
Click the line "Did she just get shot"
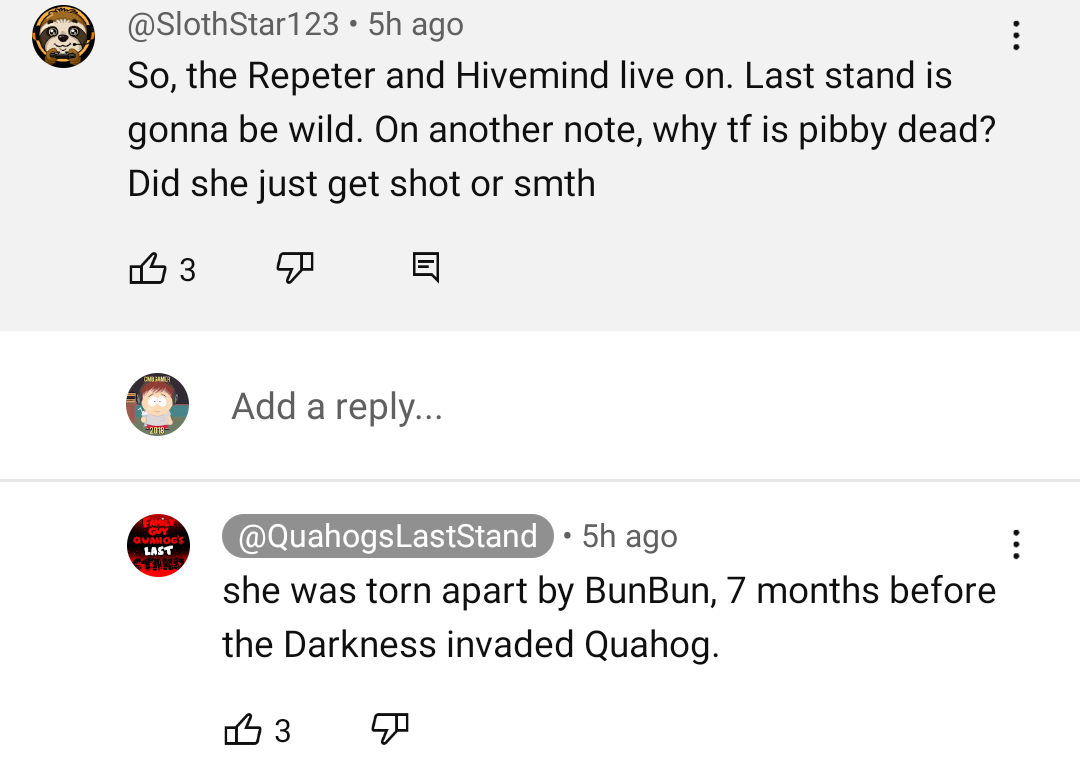[x=361, y=184]
